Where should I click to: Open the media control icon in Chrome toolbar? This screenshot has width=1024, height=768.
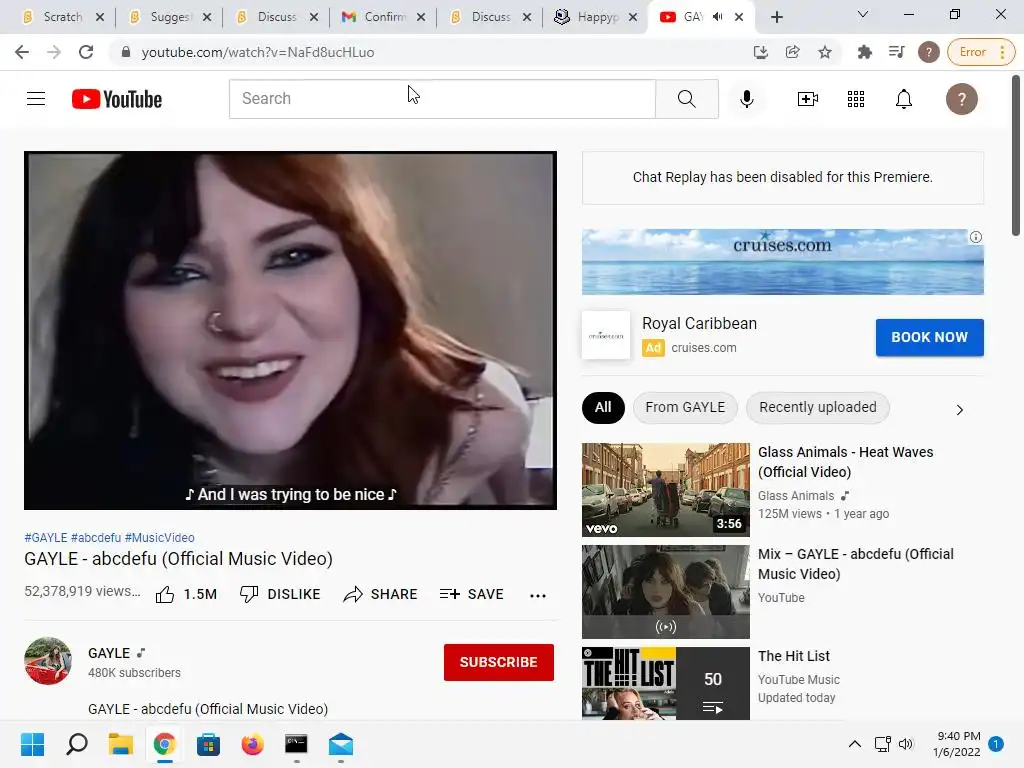(897, 52)
